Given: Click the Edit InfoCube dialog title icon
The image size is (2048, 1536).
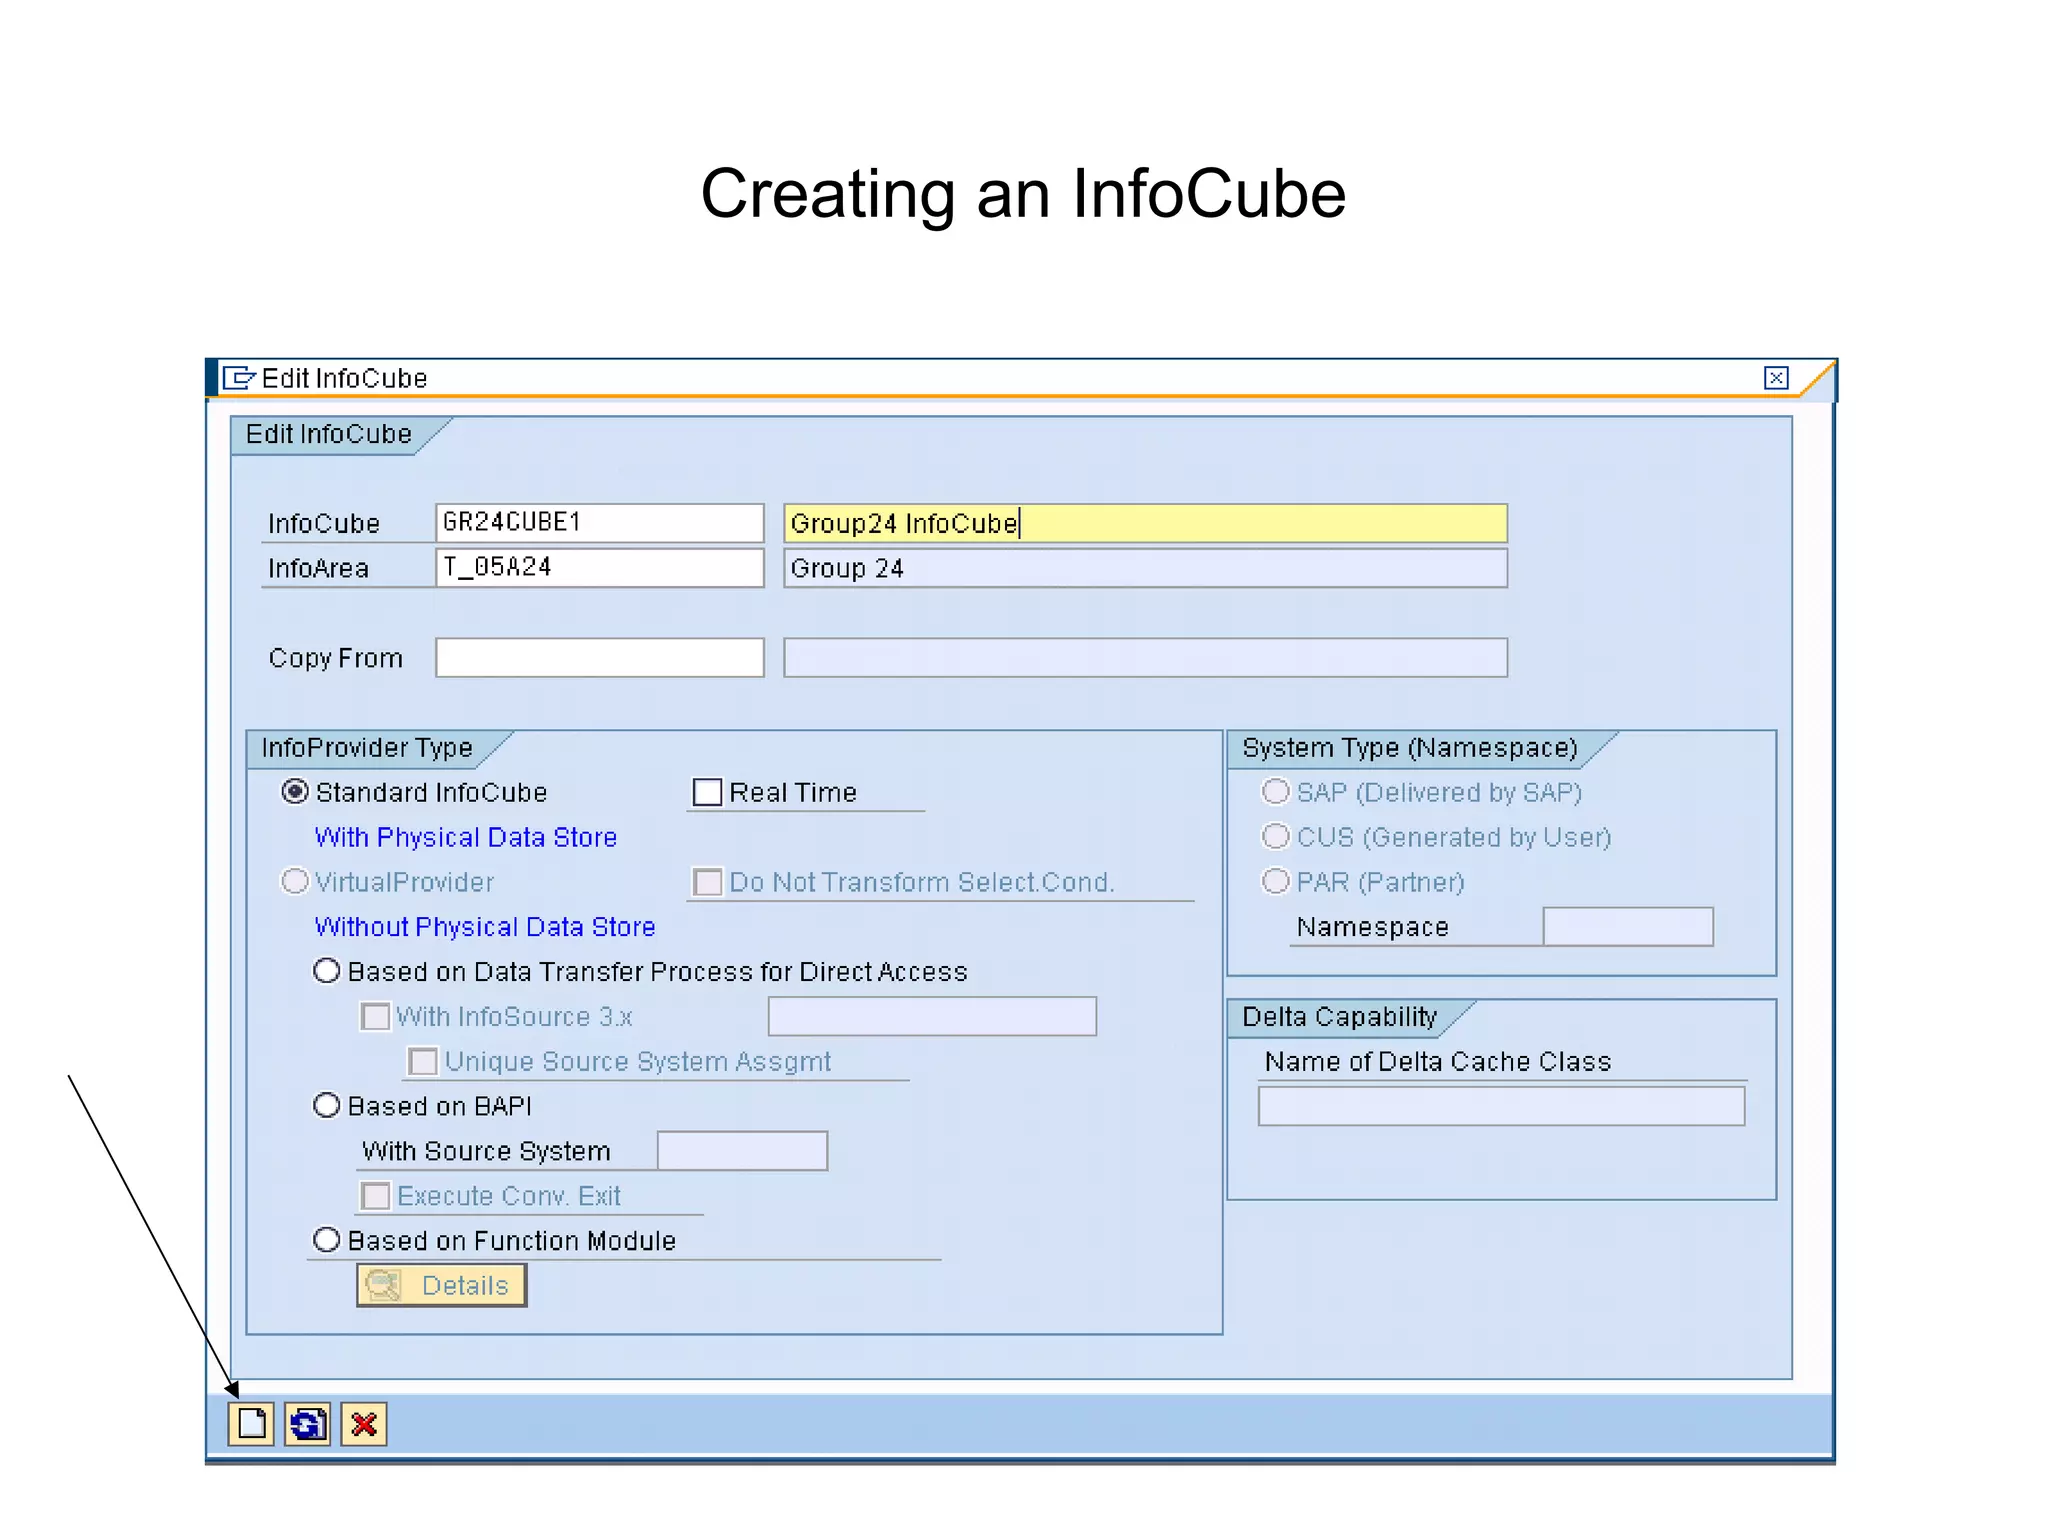Looking at the screenshot, I should [x=238, y=378].
